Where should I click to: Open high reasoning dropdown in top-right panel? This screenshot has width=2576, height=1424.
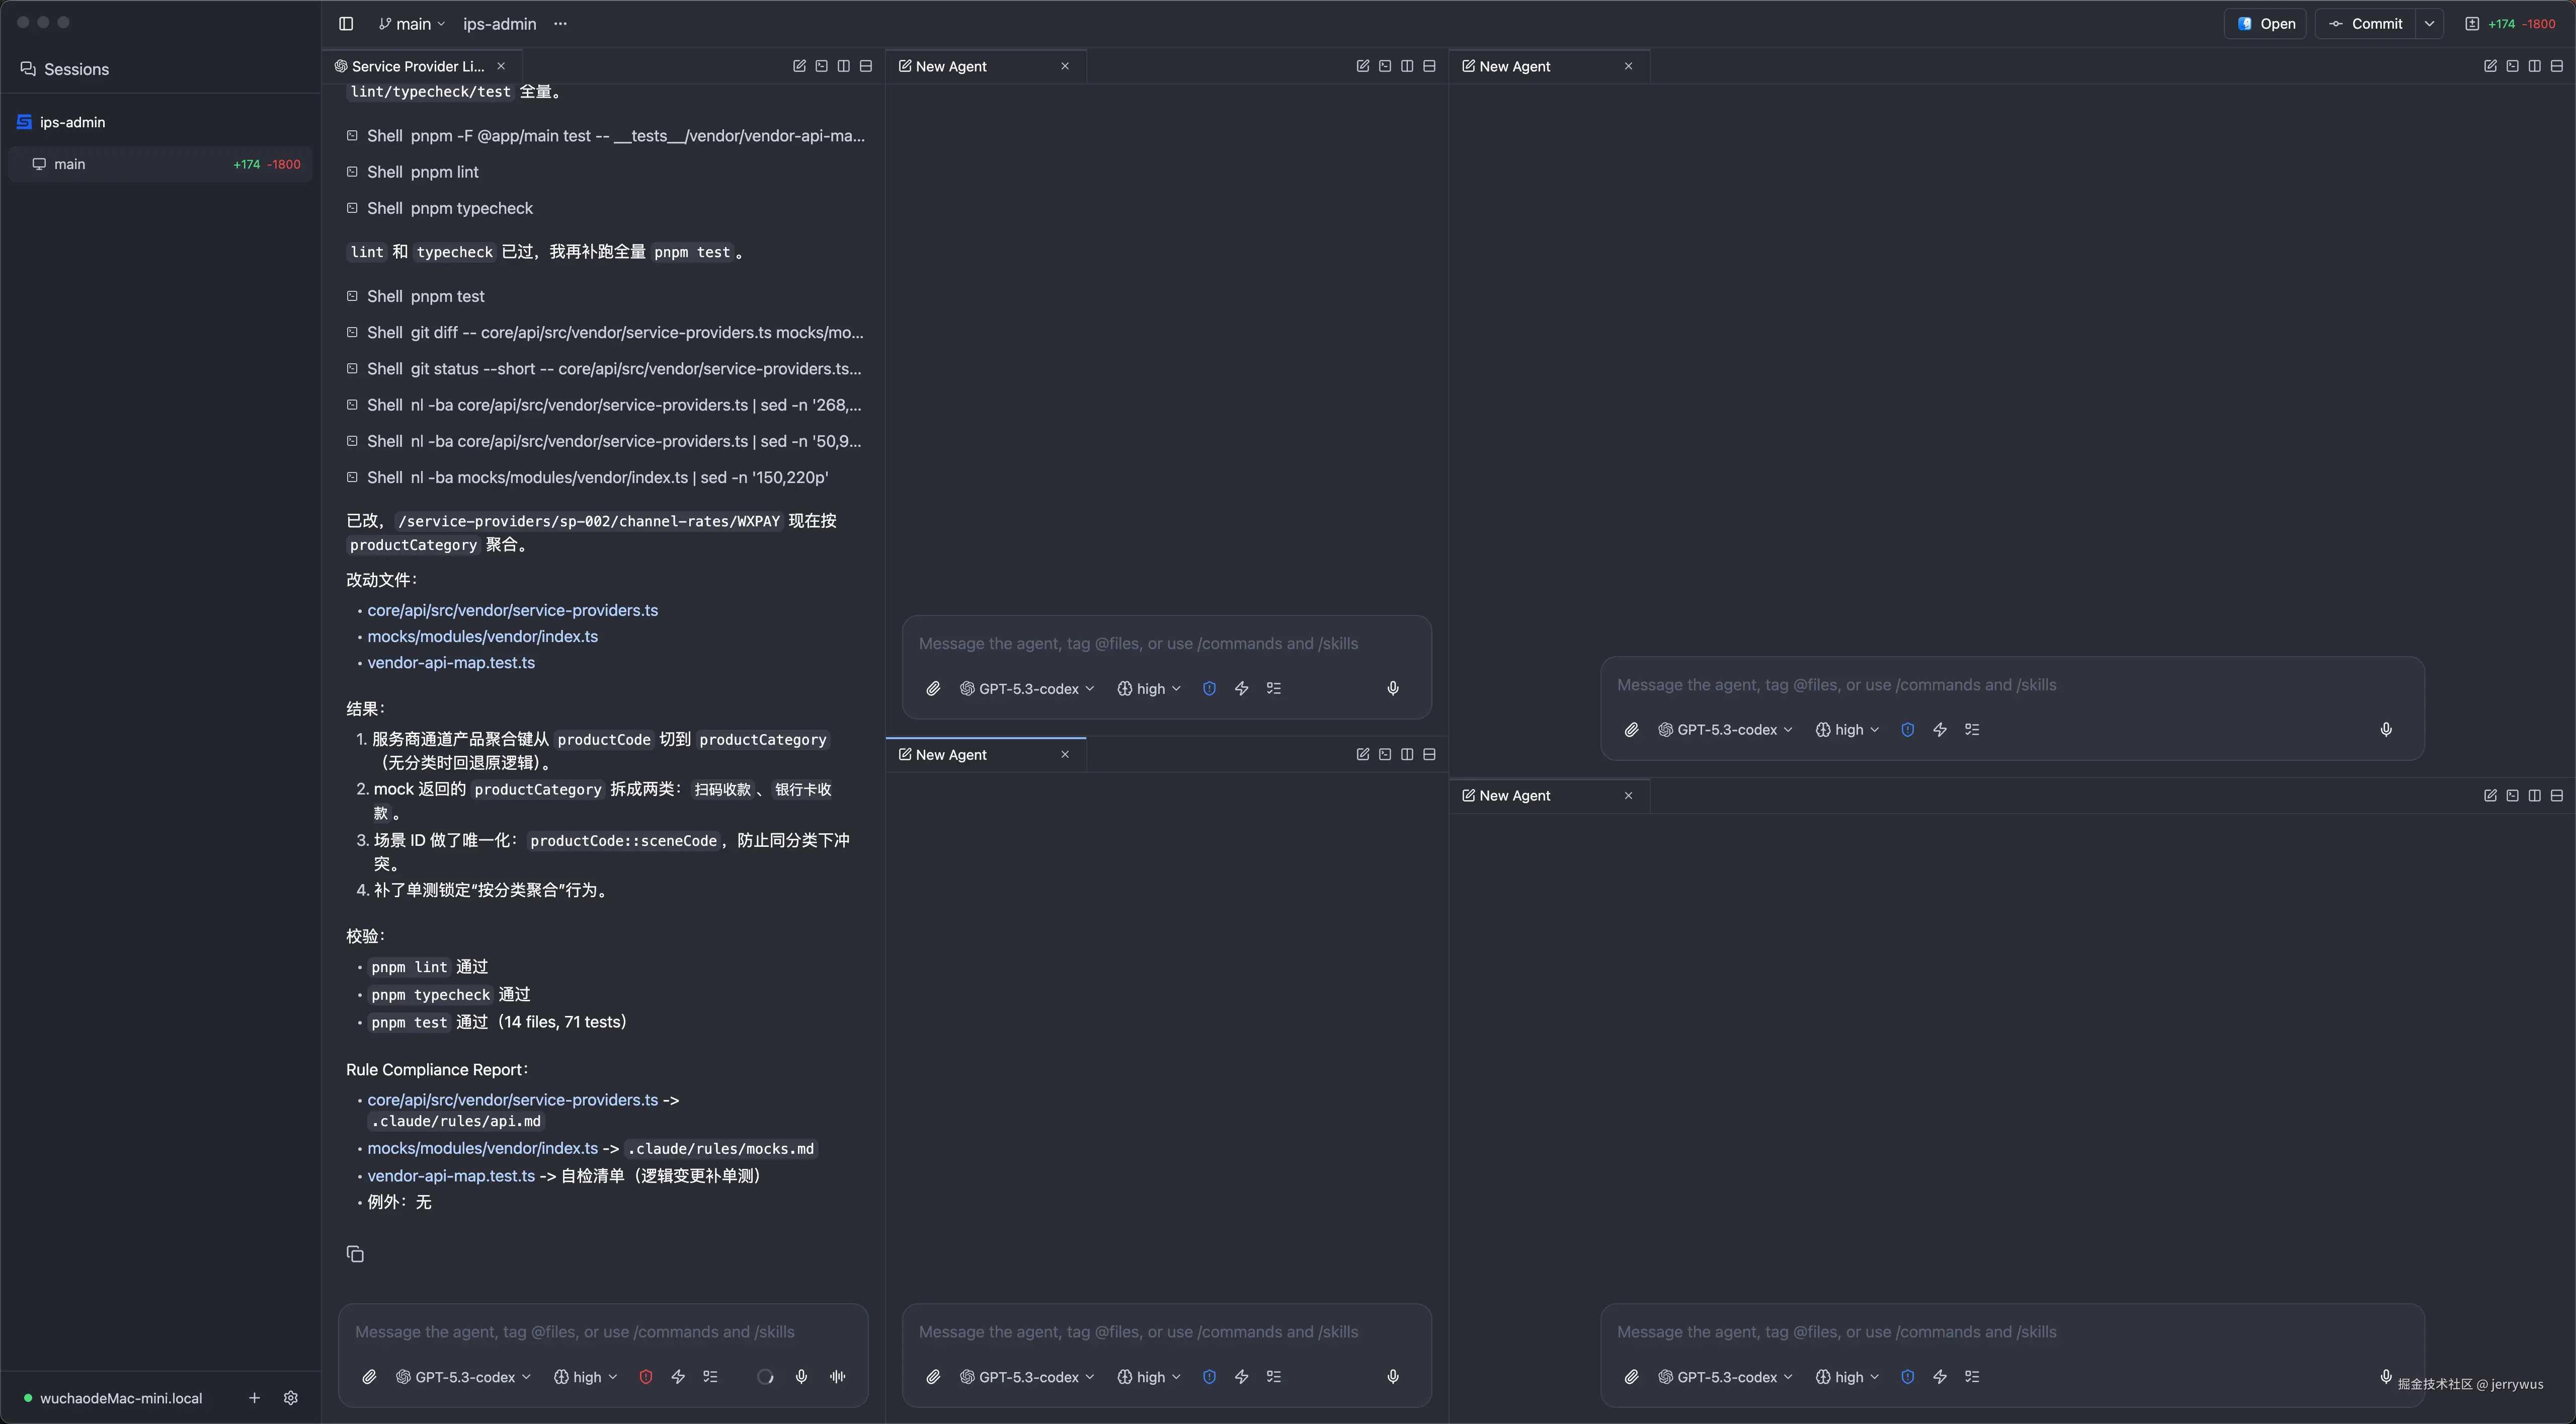pos(1848,730)
